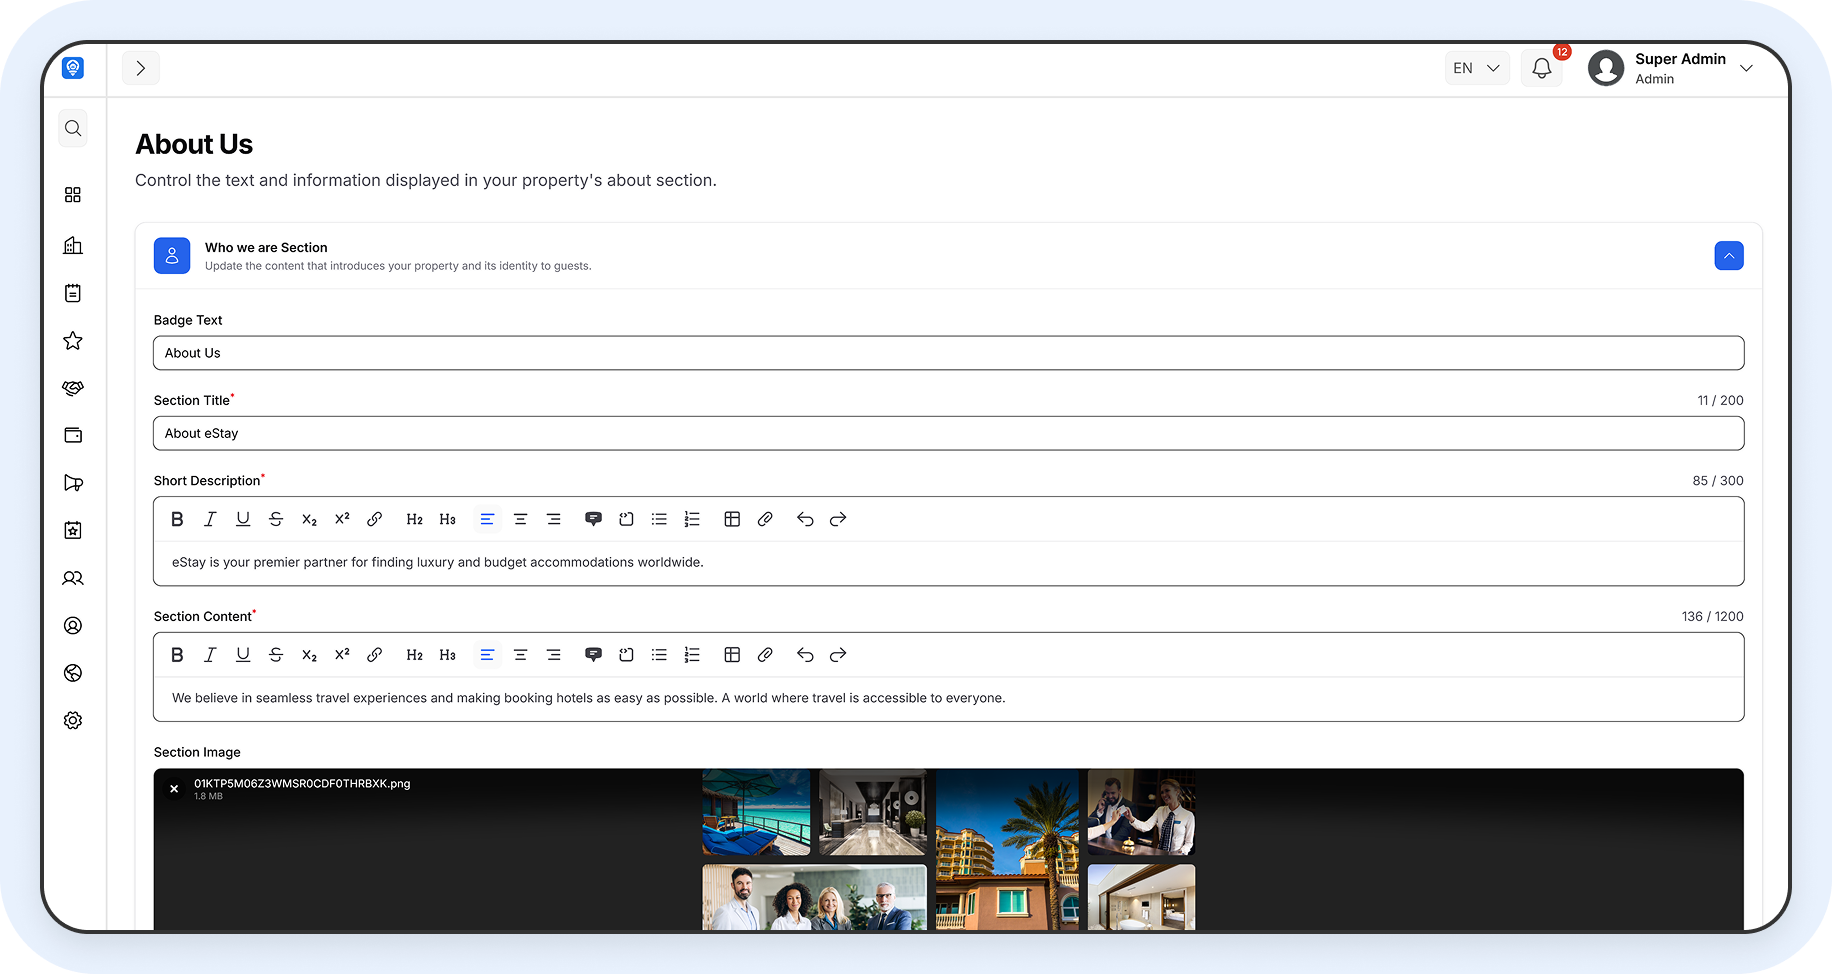The height and width of the screenshot is (978, 1832).
Task: Align right in Short Description editor
Action: pos(553,519)
